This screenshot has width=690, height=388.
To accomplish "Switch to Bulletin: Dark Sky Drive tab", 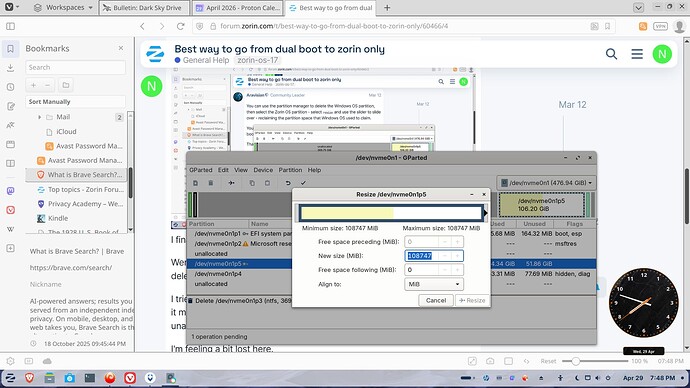I will pos(144,8).
